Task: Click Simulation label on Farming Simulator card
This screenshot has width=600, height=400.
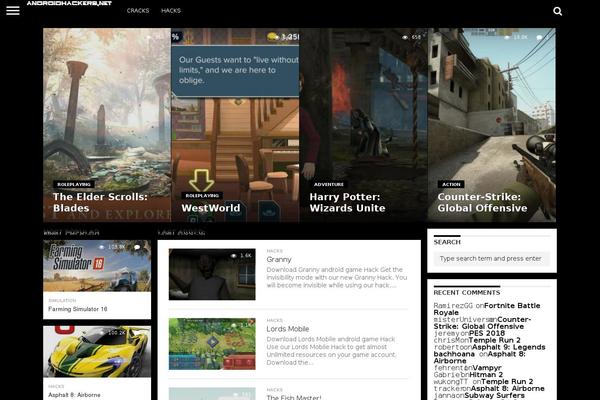Action: click(62, 300)
